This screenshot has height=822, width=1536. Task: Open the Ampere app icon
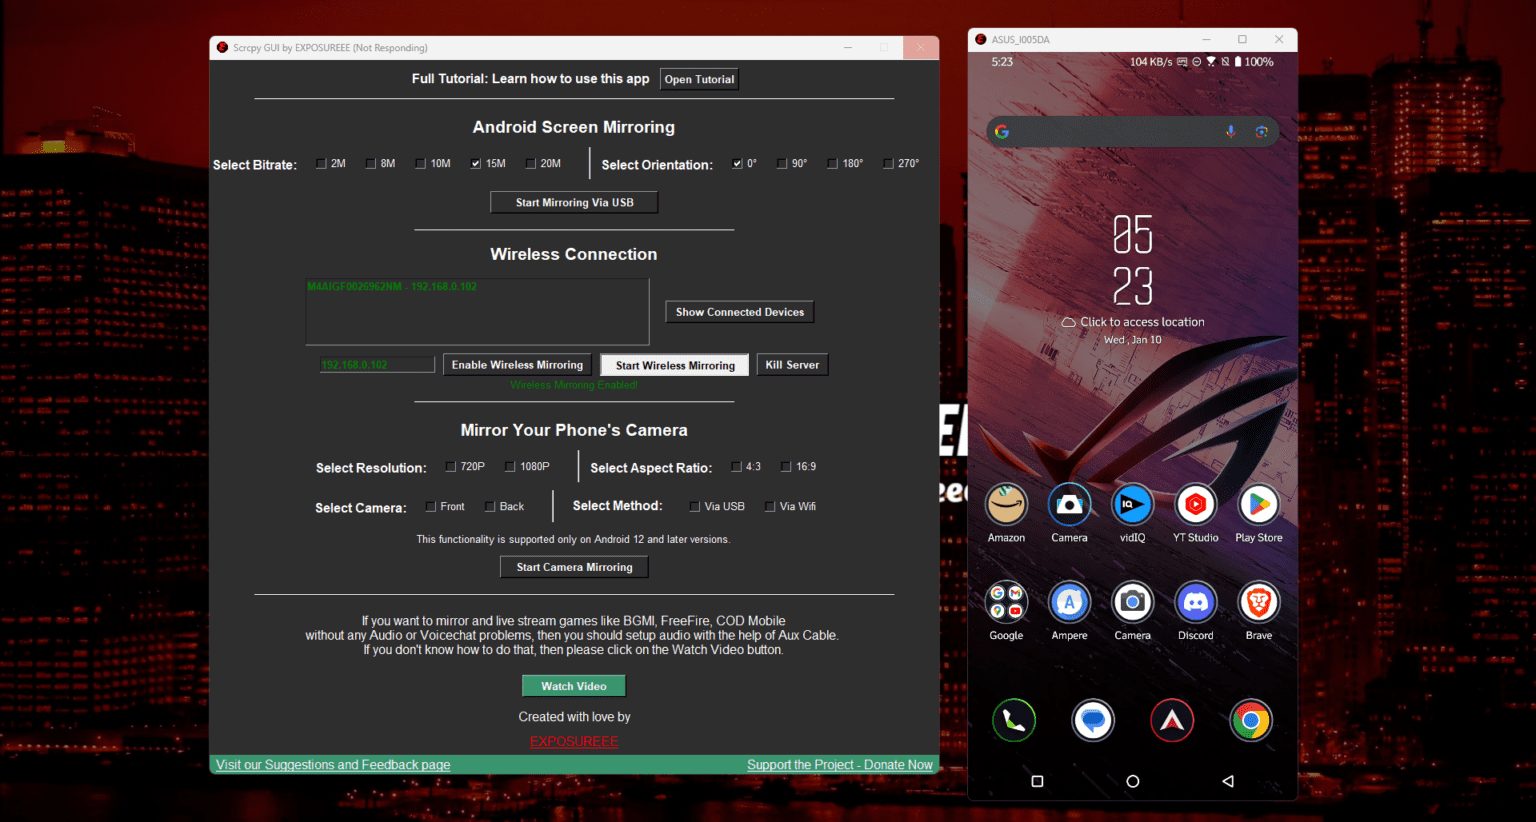tap(1069, 602)
